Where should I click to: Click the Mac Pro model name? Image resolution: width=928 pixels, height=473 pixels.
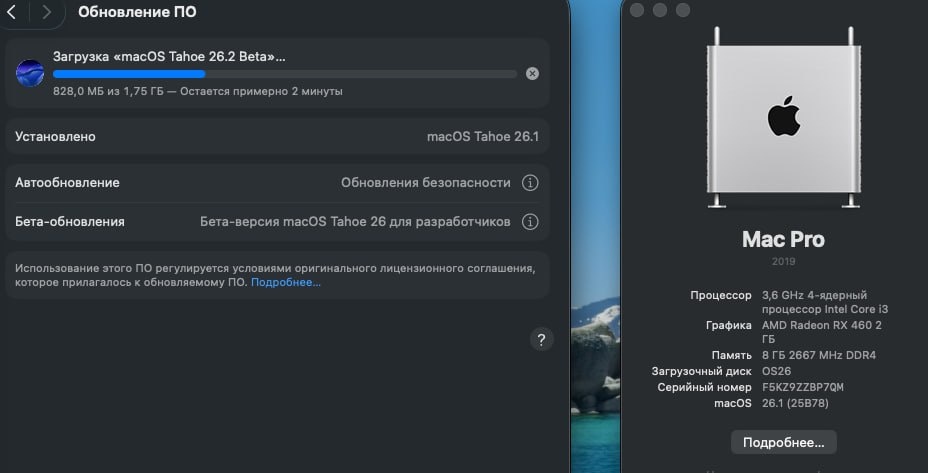coord(784,240)
